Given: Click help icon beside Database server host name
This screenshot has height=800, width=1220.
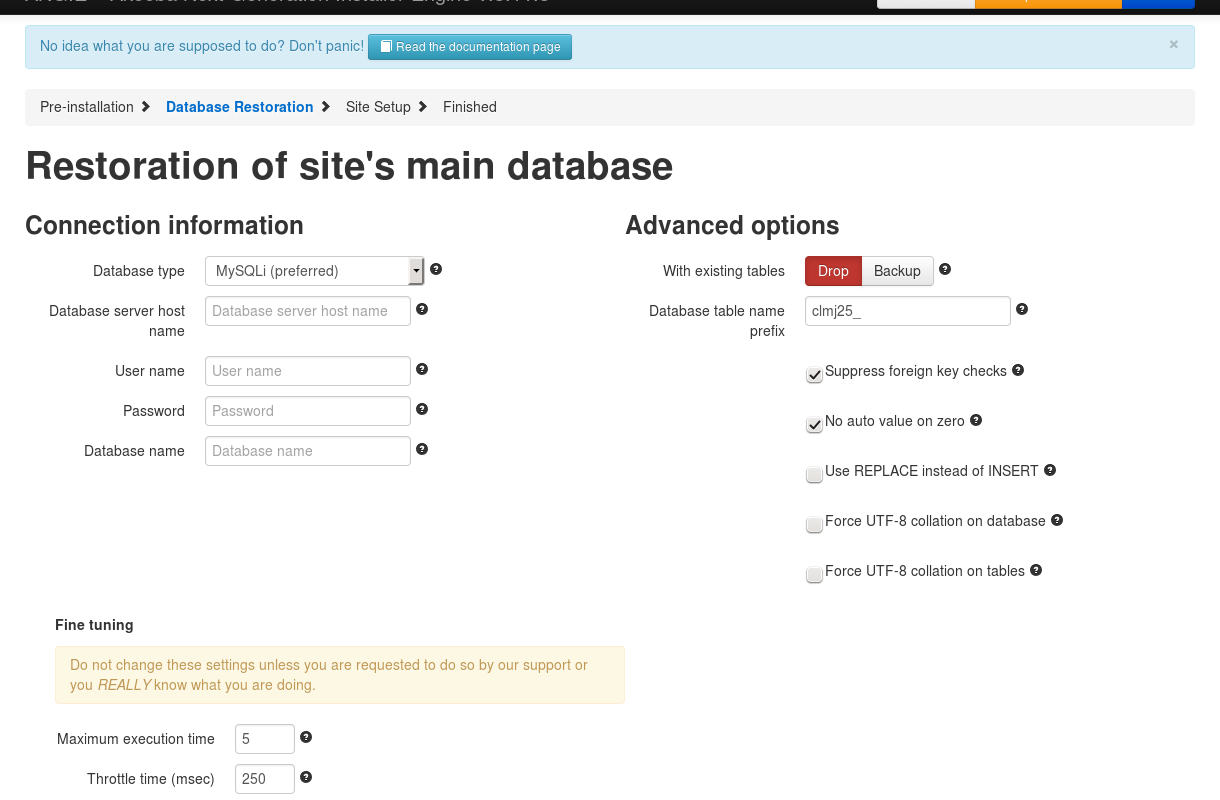Looking at the screenshot, I should coord(422,309).
